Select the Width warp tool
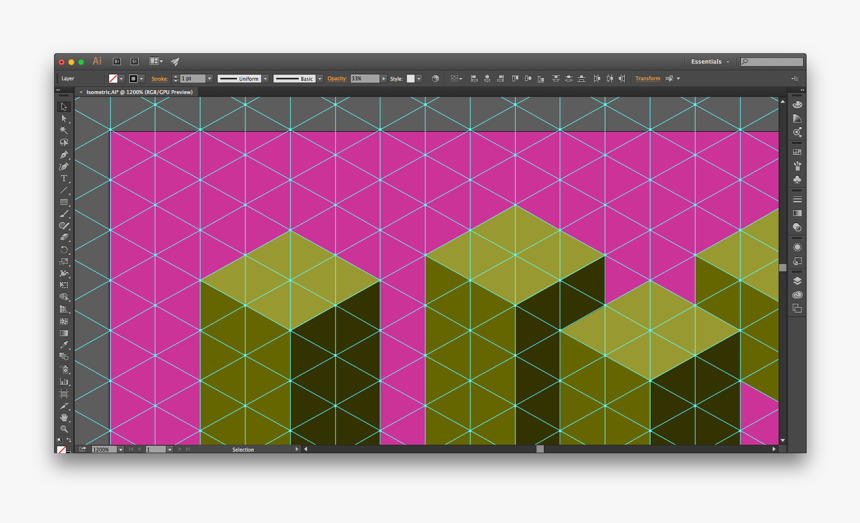This screenshot has height=523, width=860. (64, 274)
